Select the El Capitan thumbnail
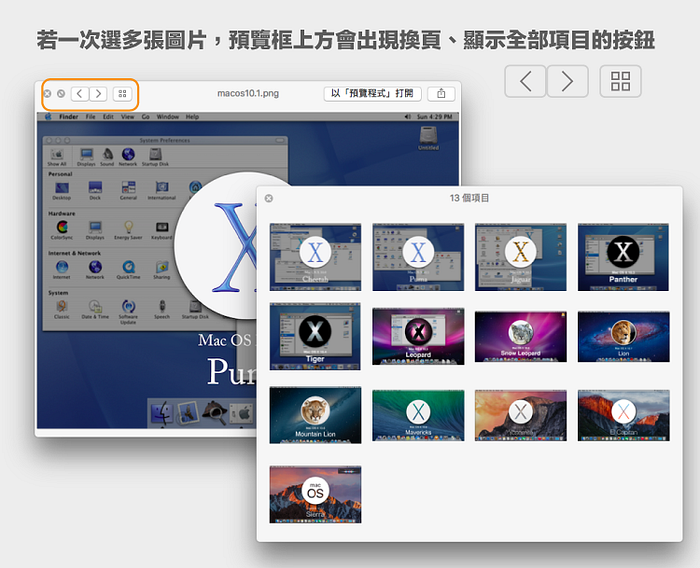The height and width of the screenshot is (568, 700). (623, 415)
